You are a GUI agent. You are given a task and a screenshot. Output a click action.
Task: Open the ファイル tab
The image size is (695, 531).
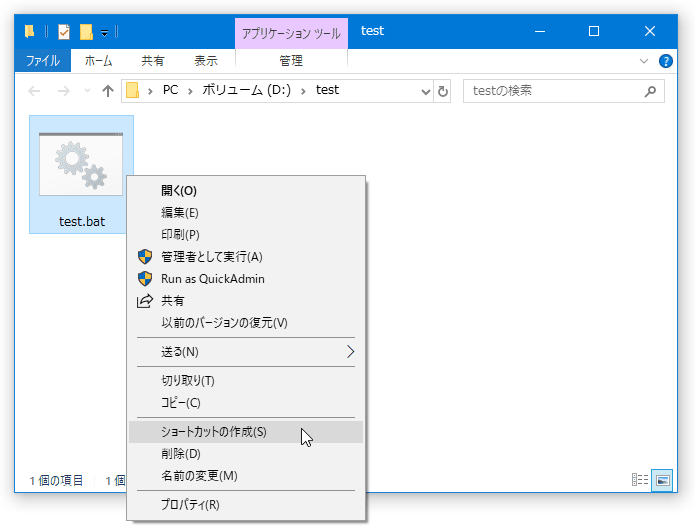(x=43, y=61)
